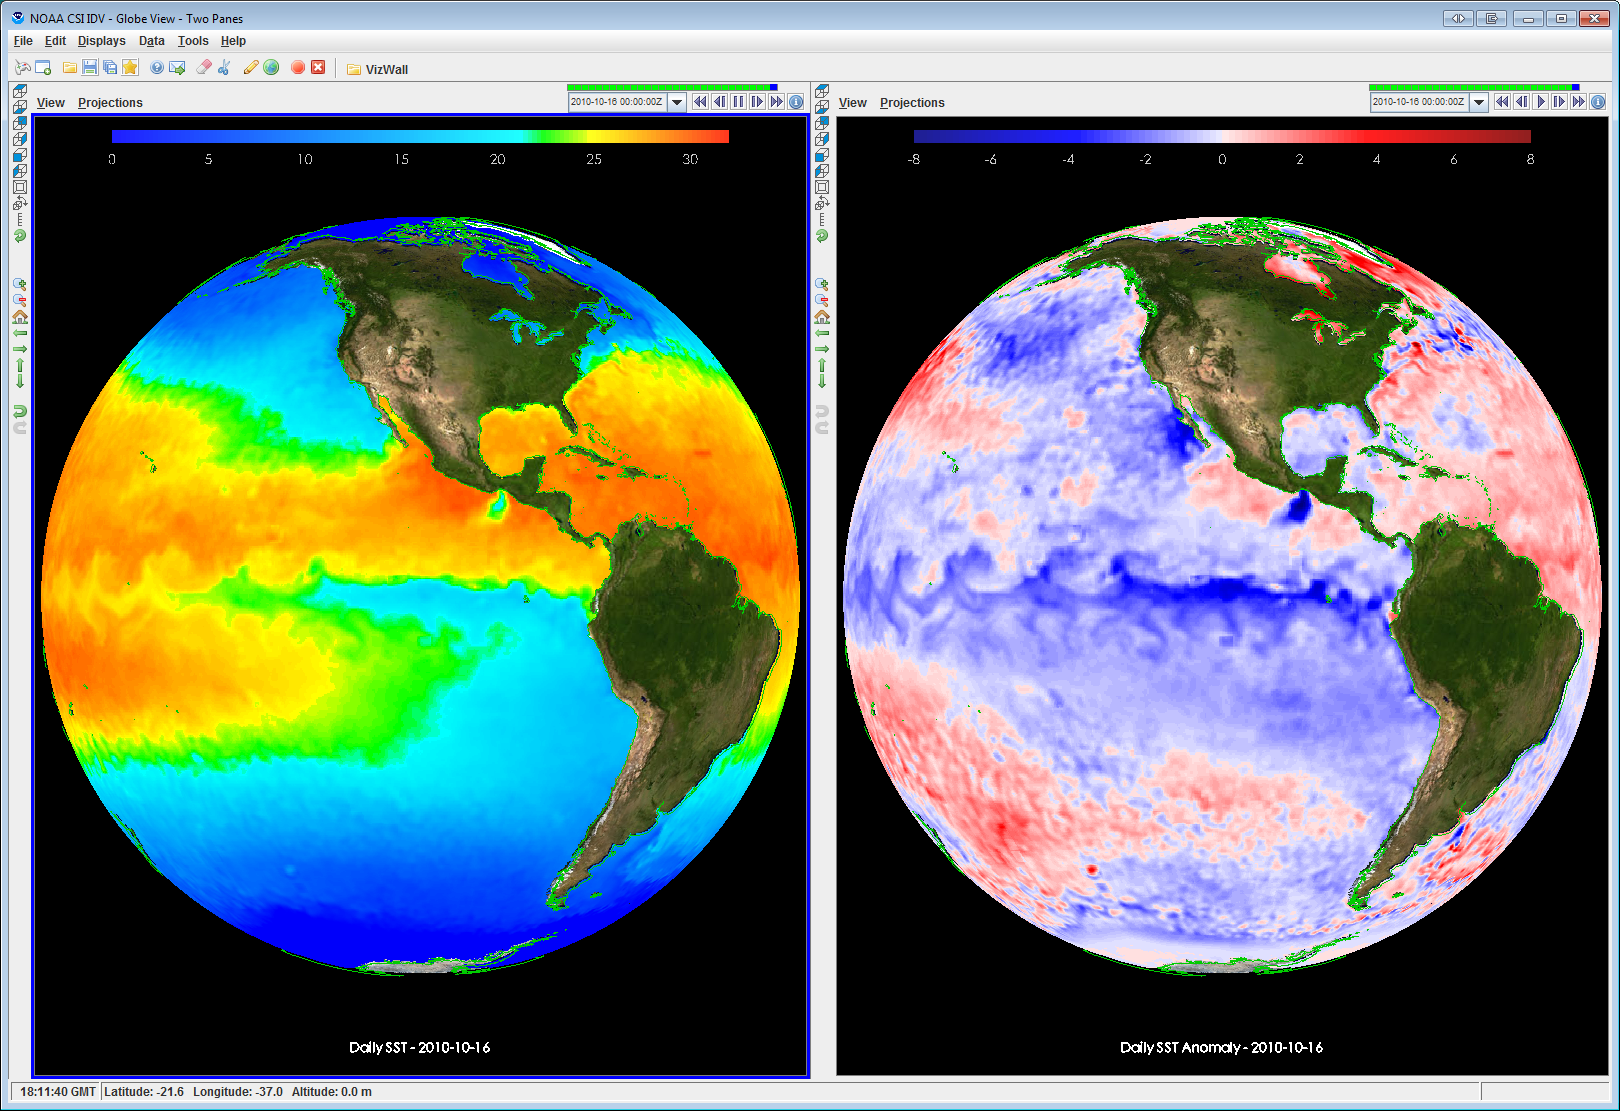Reset left pane view with the home icon
The width and height of the screenshot is (1620, 1111).
20,317
